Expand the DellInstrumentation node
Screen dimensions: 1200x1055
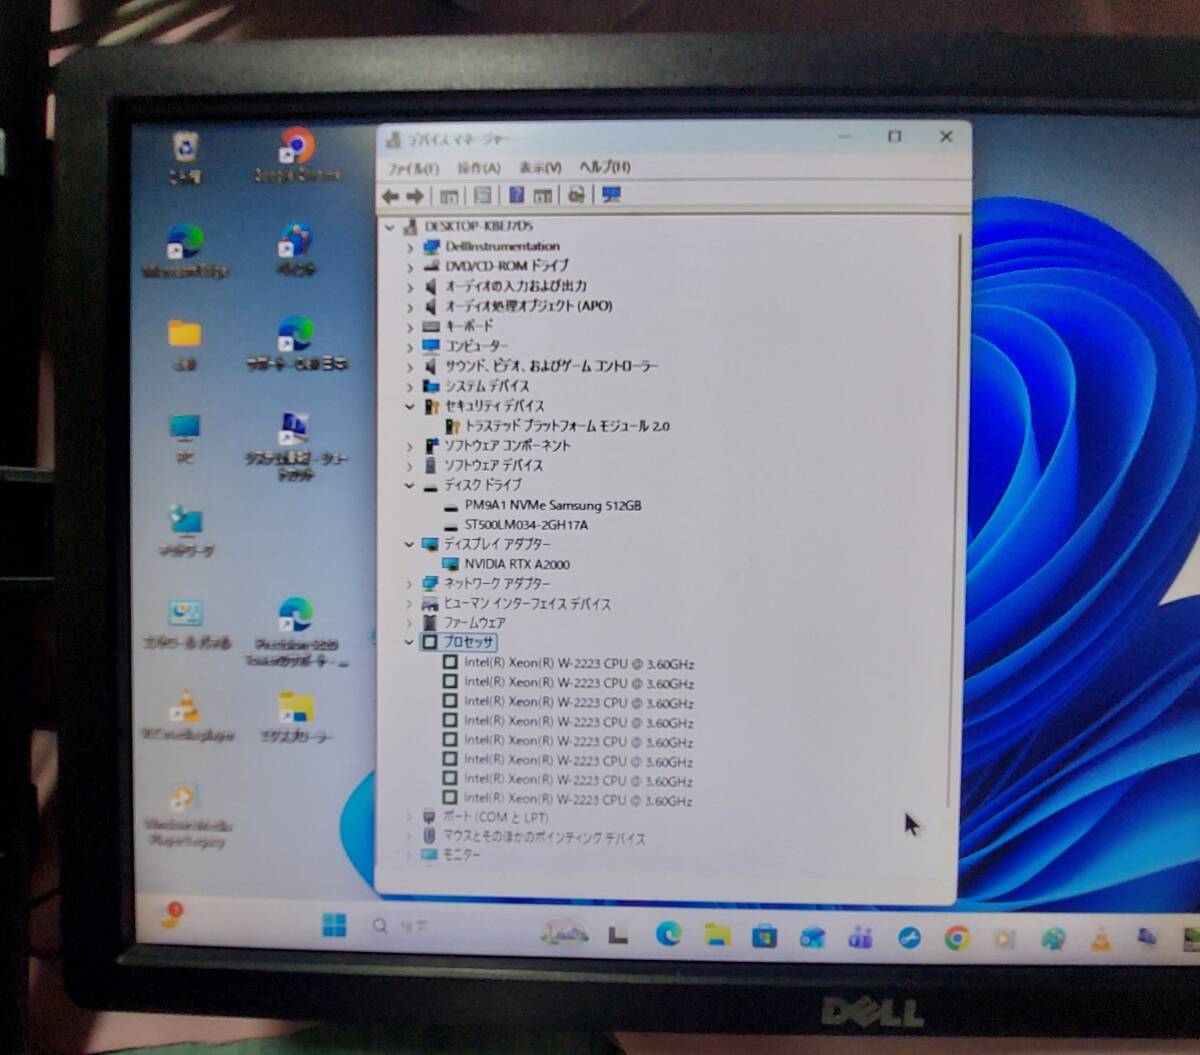click(410, 247)
